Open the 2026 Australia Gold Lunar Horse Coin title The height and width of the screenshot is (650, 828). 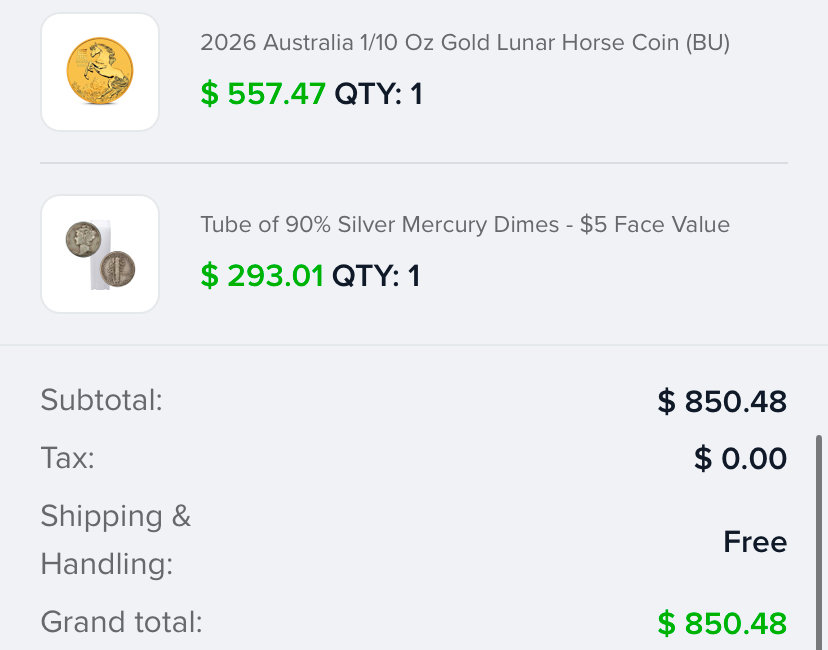click(x=465, y=43)
